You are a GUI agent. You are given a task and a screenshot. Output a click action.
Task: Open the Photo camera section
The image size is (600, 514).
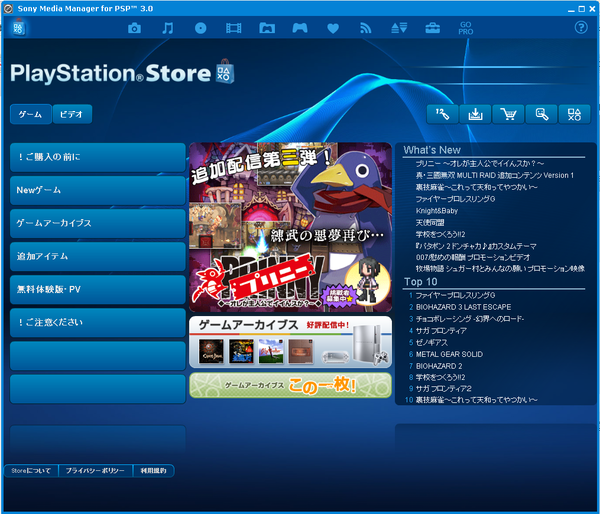click(134, 28)
